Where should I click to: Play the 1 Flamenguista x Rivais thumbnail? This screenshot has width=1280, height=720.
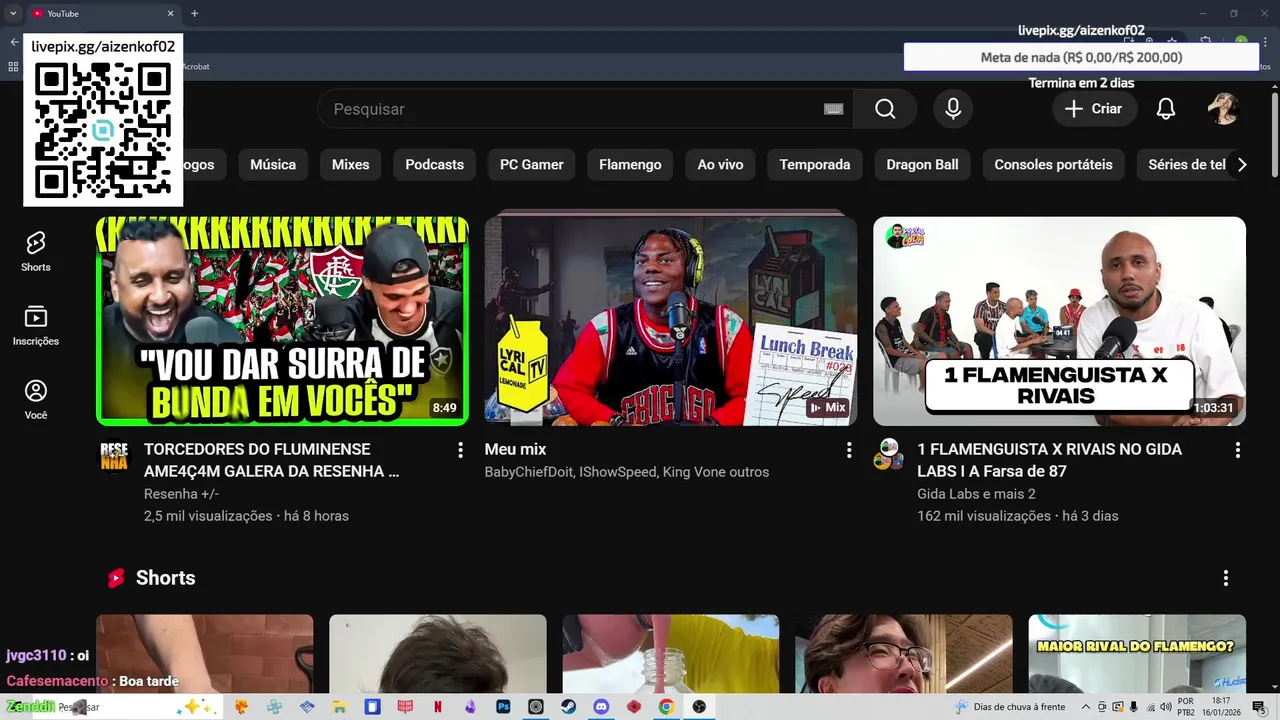pos(1059,321)
